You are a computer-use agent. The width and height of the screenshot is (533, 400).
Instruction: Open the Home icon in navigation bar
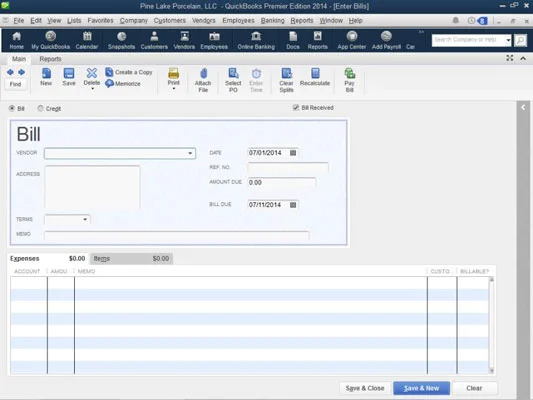(16, 40)
